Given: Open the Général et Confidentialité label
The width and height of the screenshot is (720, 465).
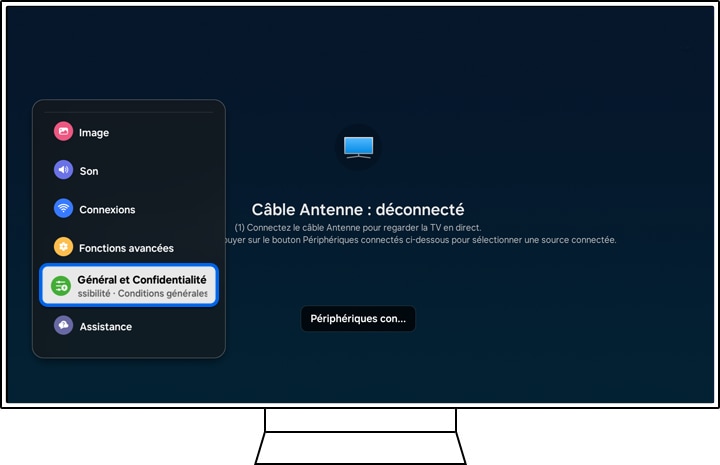Looking at the screenshot, I should (x=142, y=279).
